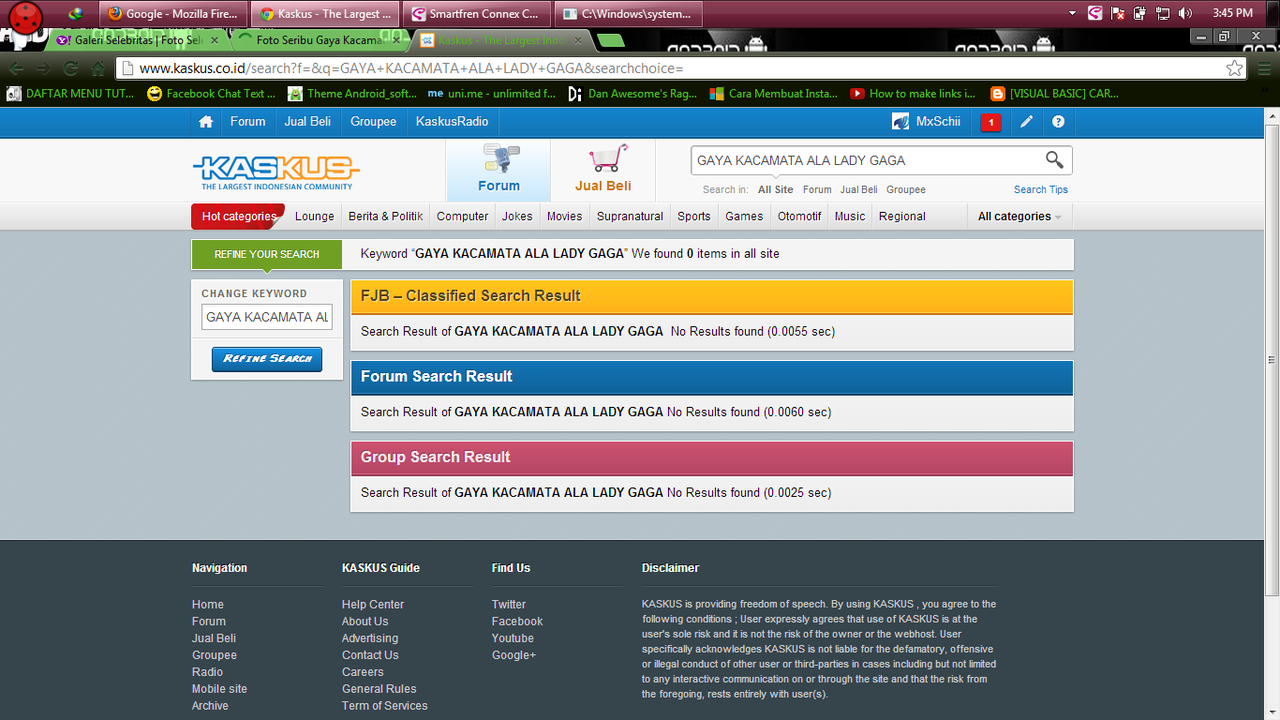Switch to Foto Seribu Gaya Kacamata tab
The height and width of the screenshot is (720, 1280).
(318, 40)
